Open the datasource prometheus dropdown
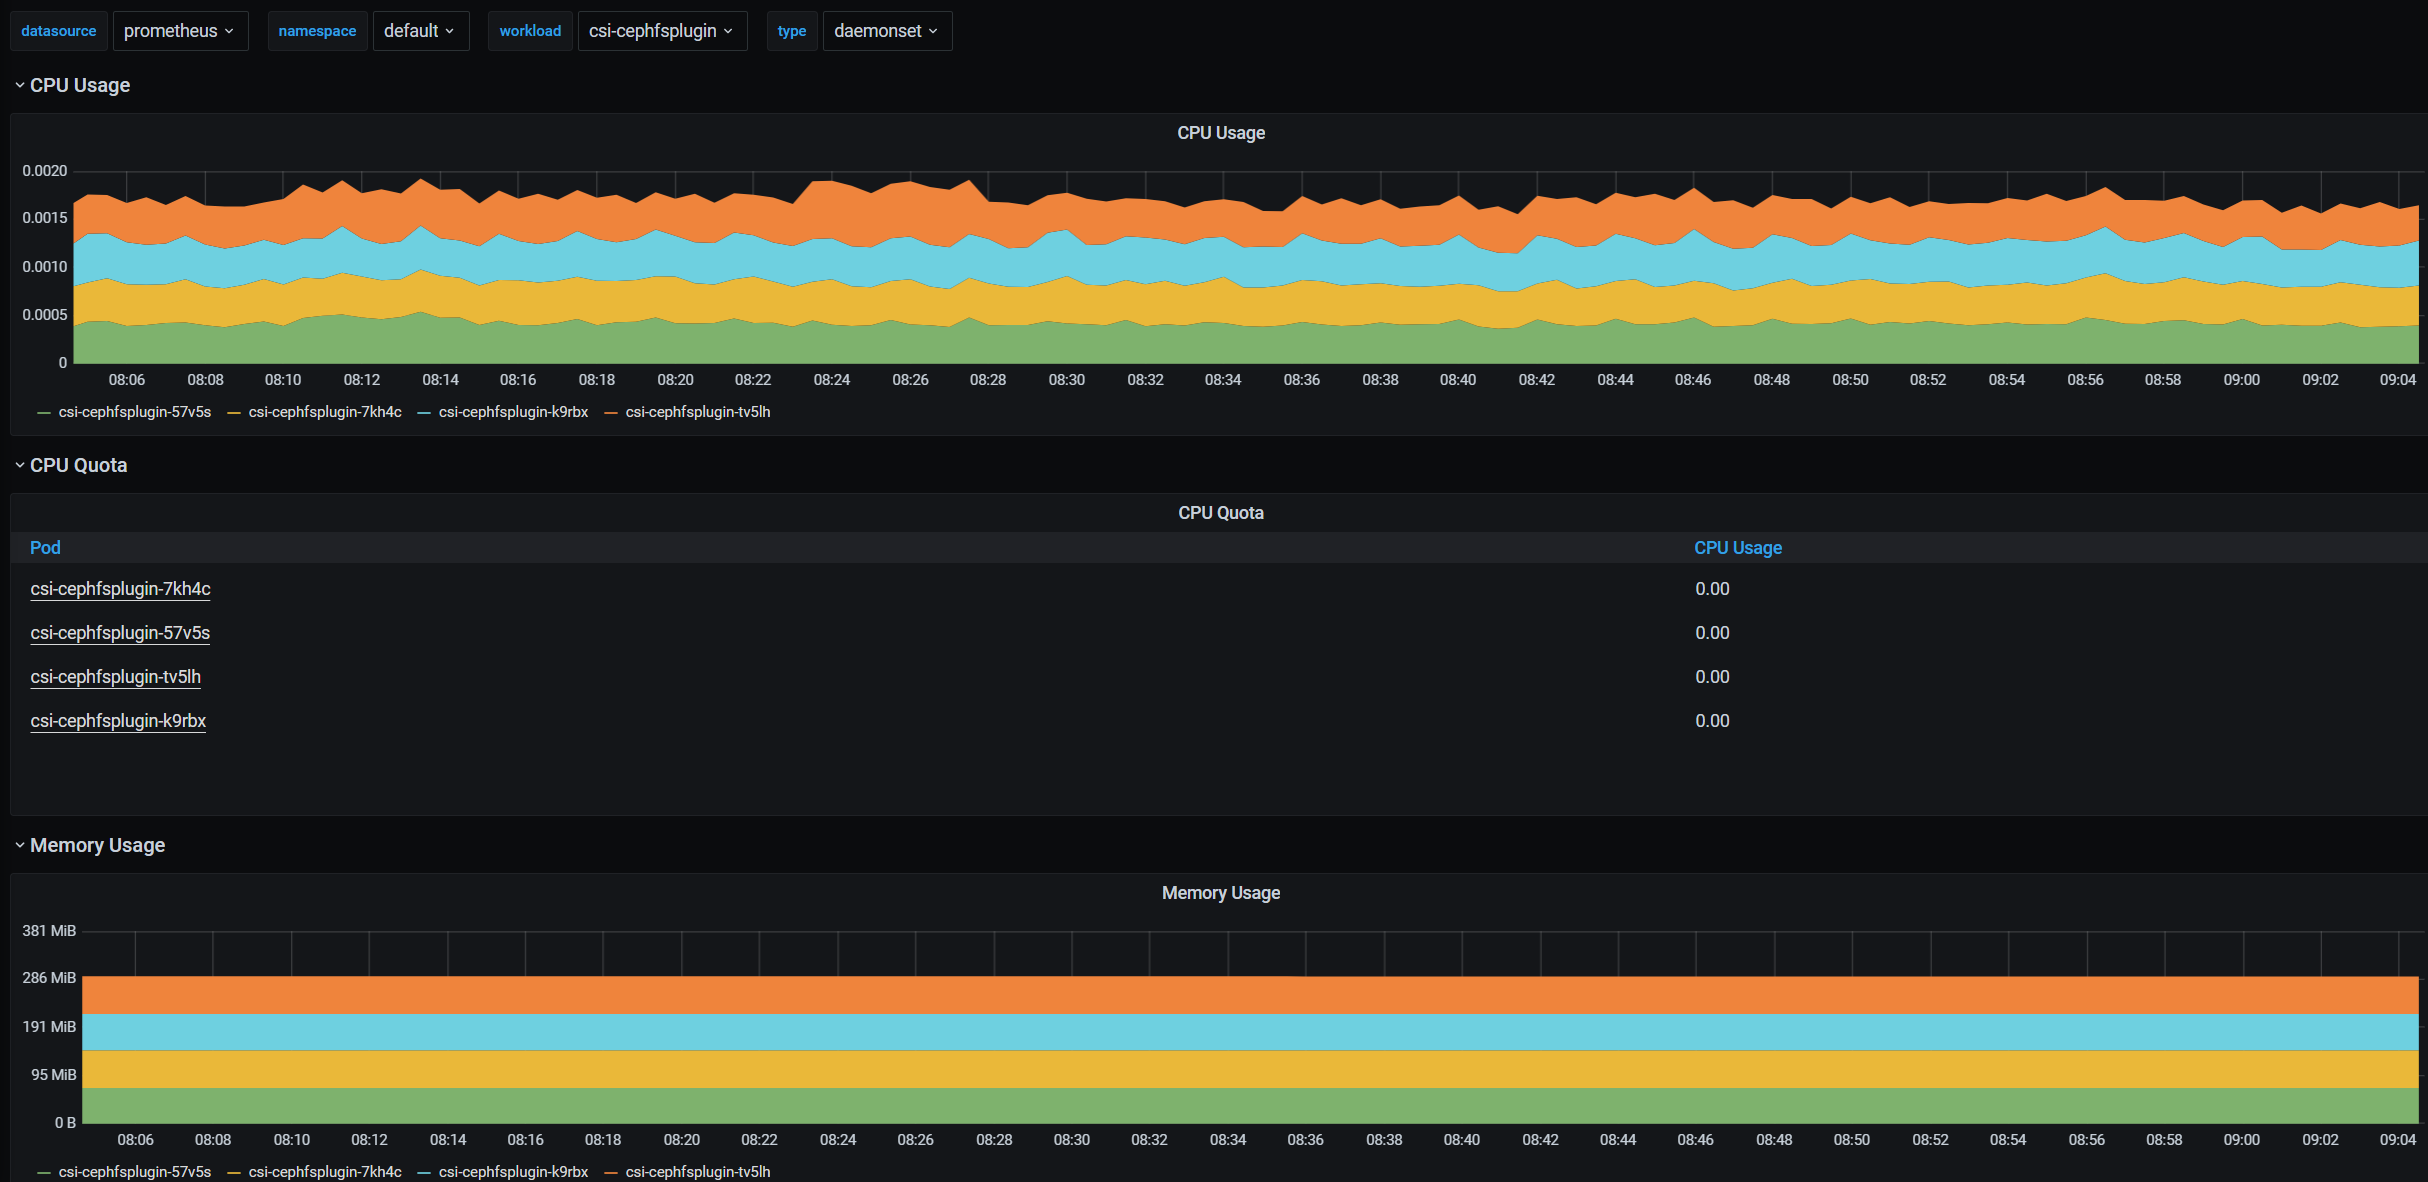The width and height of the screenshot is (2428, 1182). (179, 31)
